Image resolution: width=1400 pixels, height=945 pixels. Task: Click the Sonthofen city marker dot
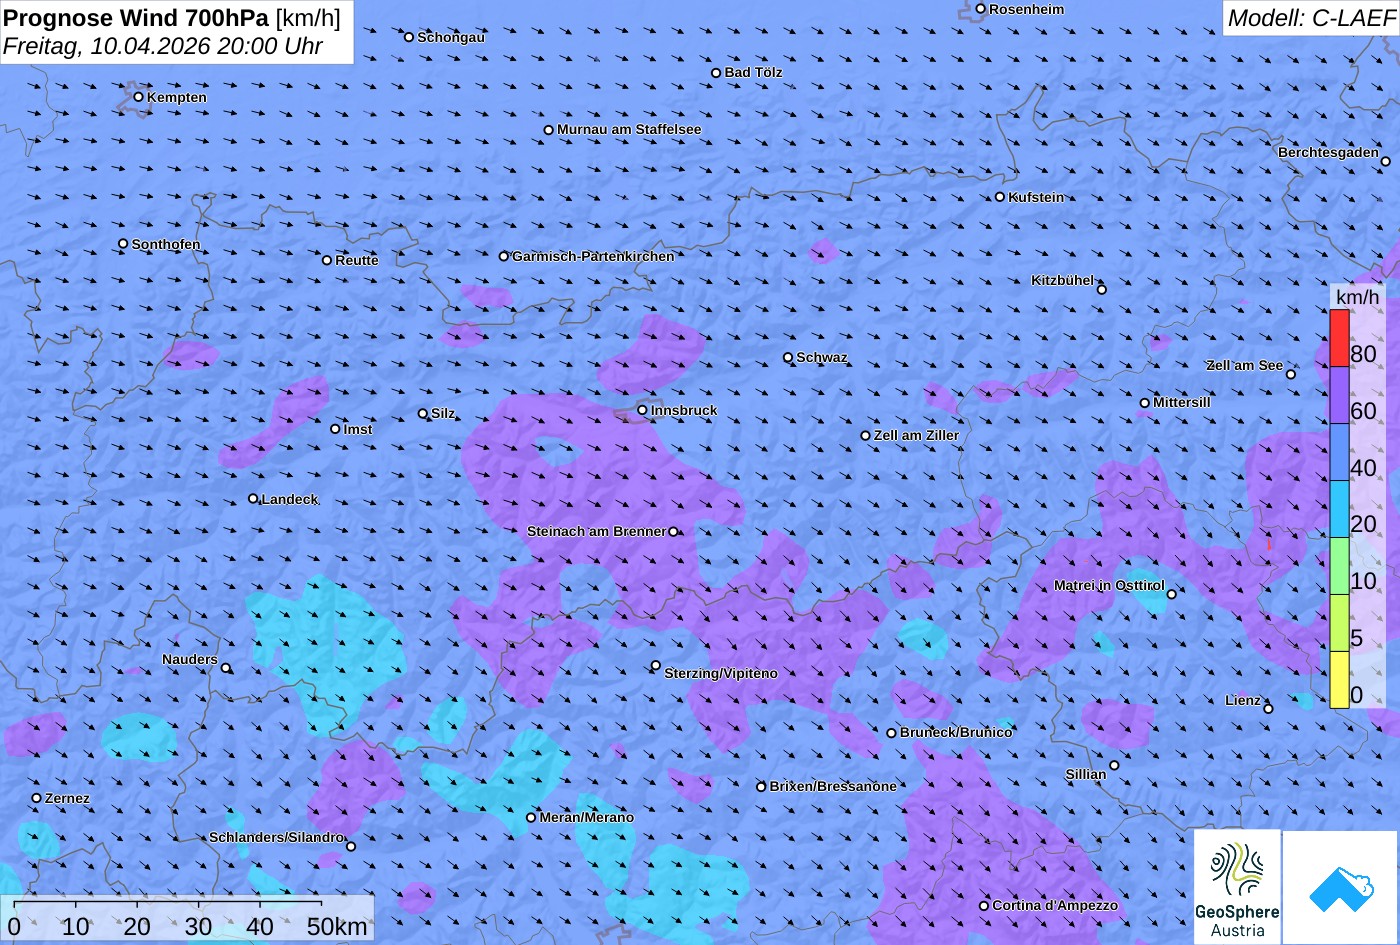(x=124, y=244)
